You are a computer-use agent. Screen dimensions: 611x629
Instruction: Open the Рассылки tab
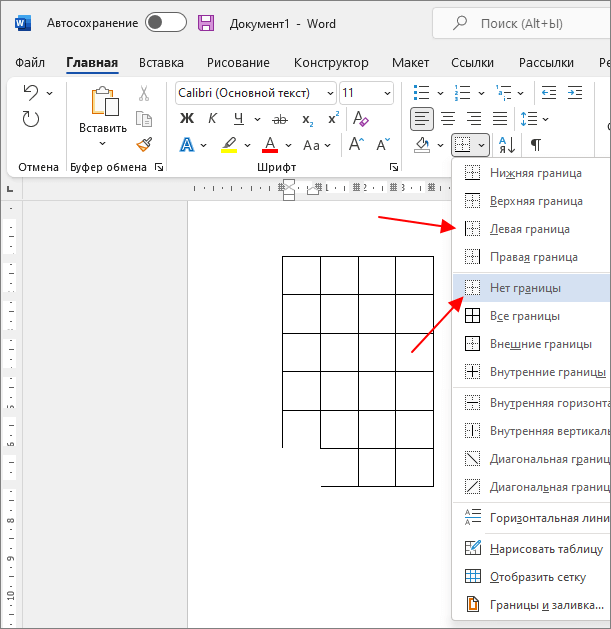pyautogui.click(x=546, y=63)
